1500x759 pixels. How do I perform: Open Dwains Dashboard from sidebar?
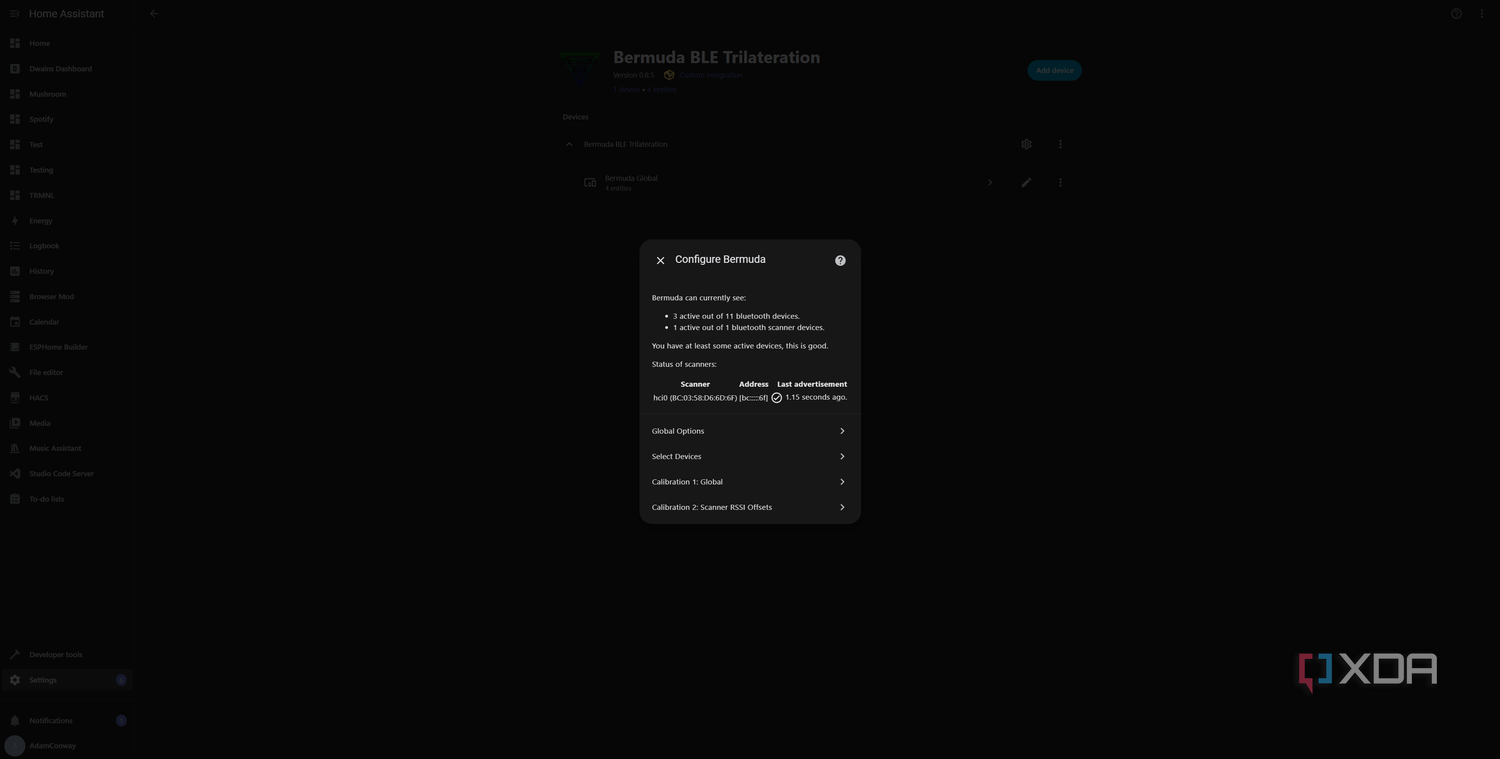click(x=66, y=69)
